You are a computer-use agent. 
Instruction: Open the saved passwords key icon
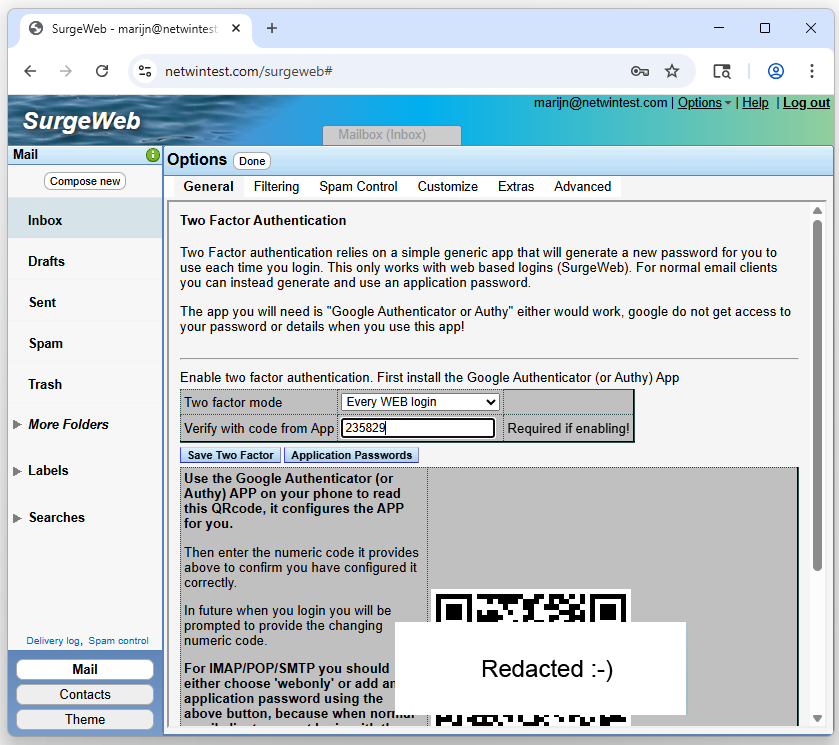point(640,71)
